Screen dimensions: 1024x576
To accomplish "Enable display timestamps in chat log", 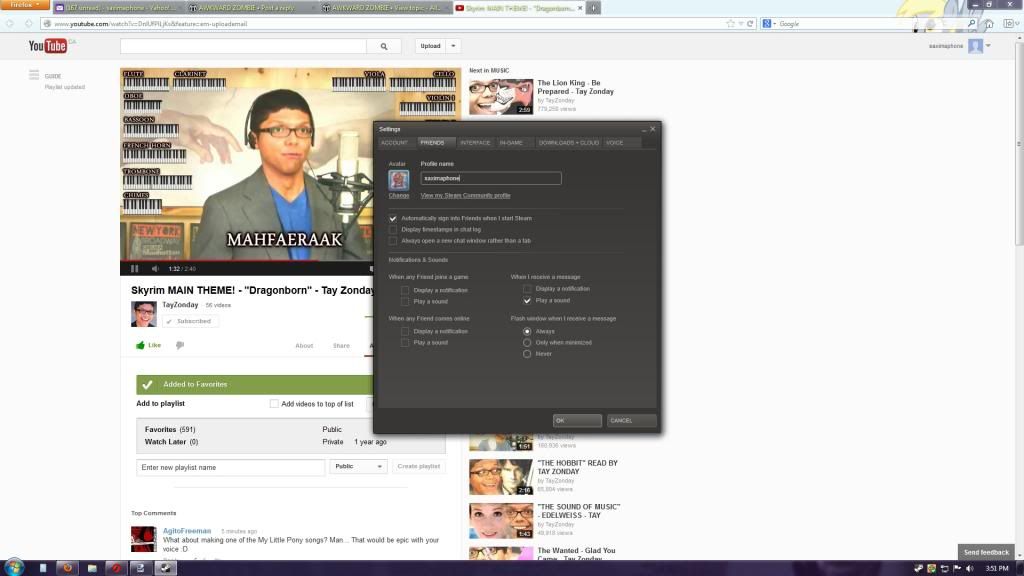I will click(393, 229).
